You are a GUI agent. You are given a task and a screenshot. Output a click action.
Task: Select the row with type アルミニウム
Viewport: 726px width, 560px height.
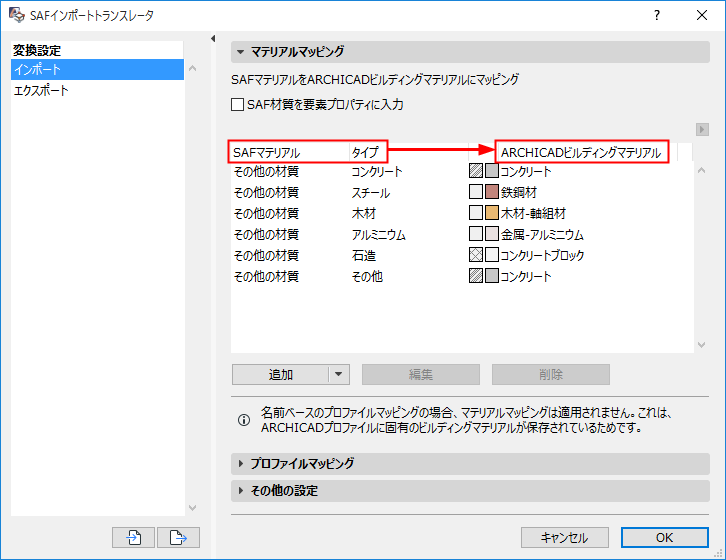tap(462, 234)
